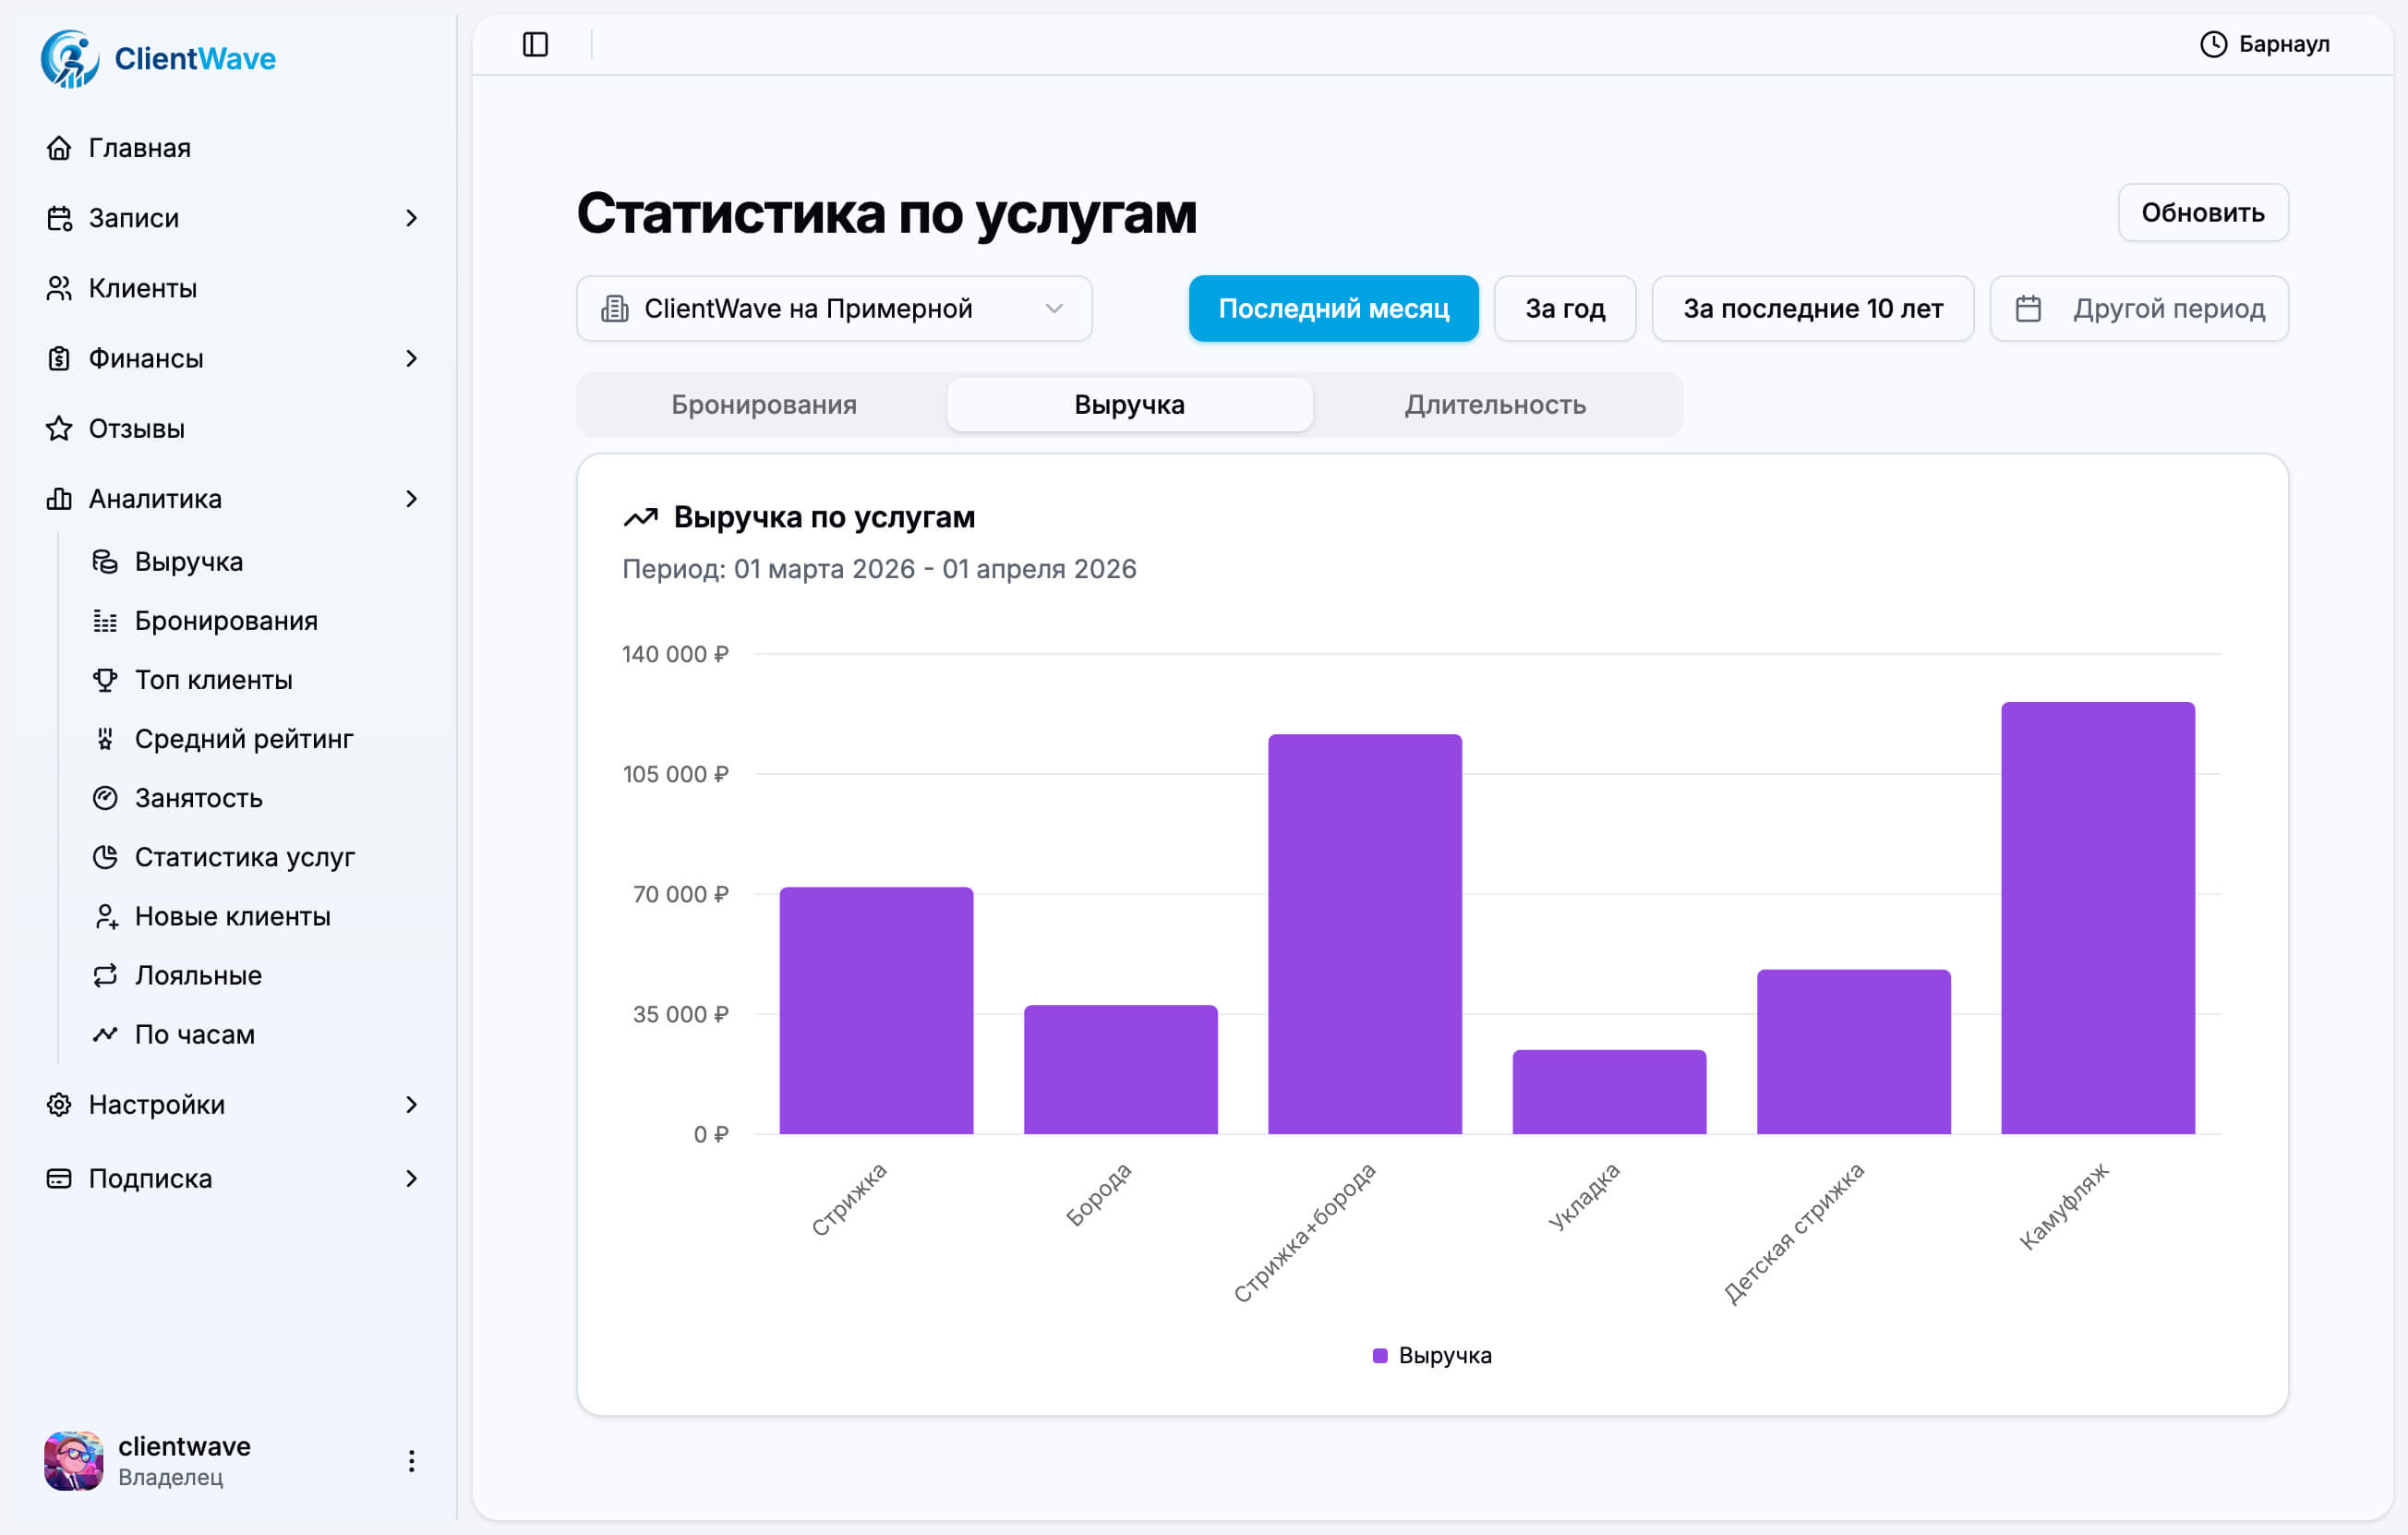Click the Новые клиенты user-plus icon
This screenshot has width=2408, height=1535.
click(105, 916)
